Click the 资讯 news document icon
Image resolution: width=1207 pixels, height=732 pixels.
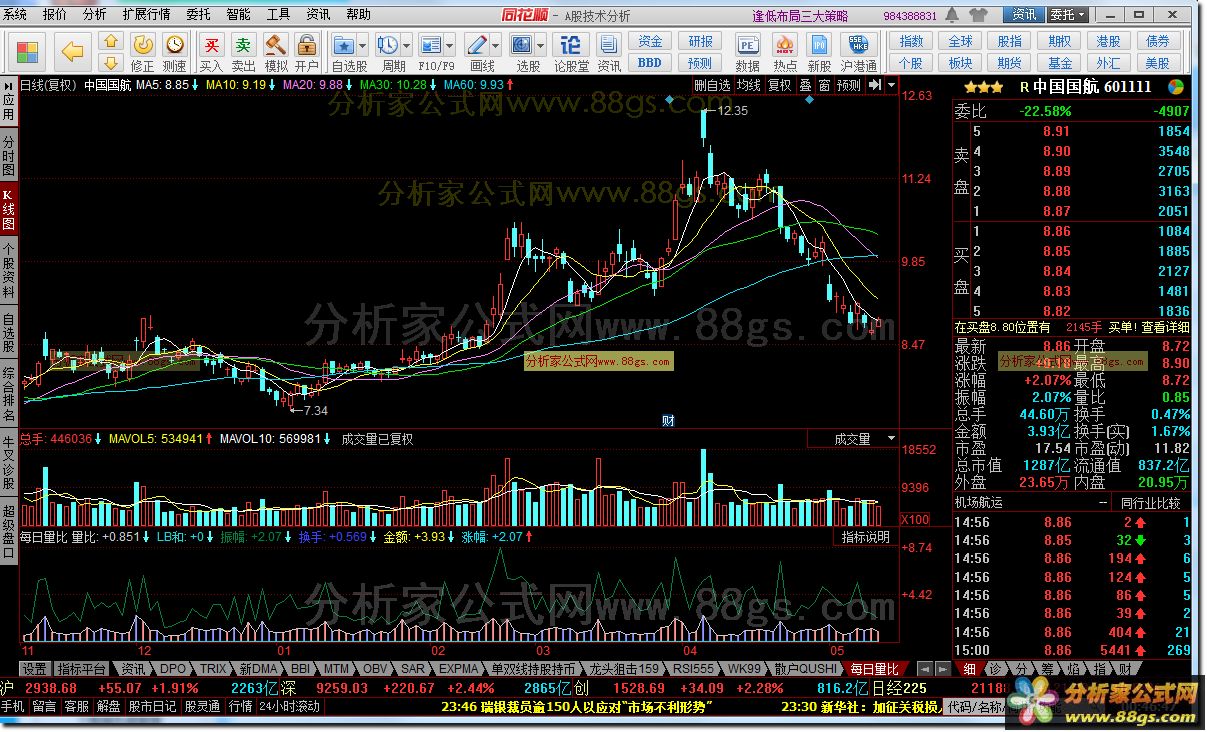tap(609, 52)
